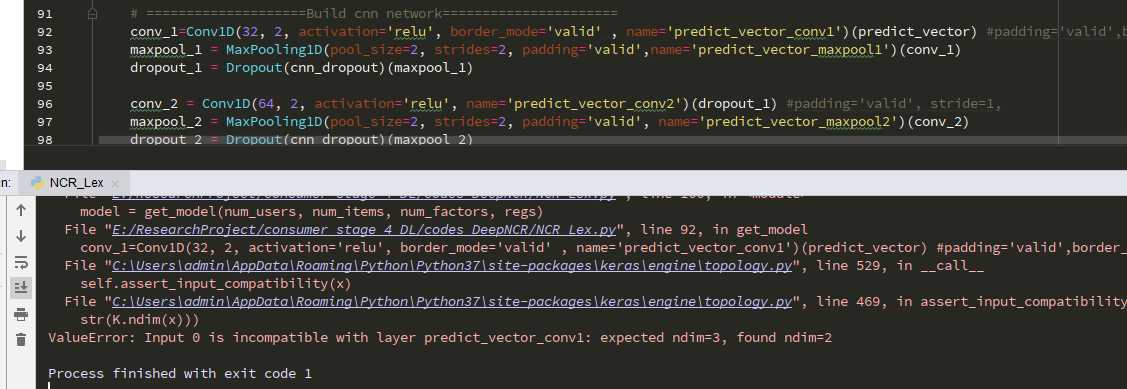Collapse the code fold marker at line 91
Image resolution: width=1127 pixels, height=389 pixels.
[92, 14]
